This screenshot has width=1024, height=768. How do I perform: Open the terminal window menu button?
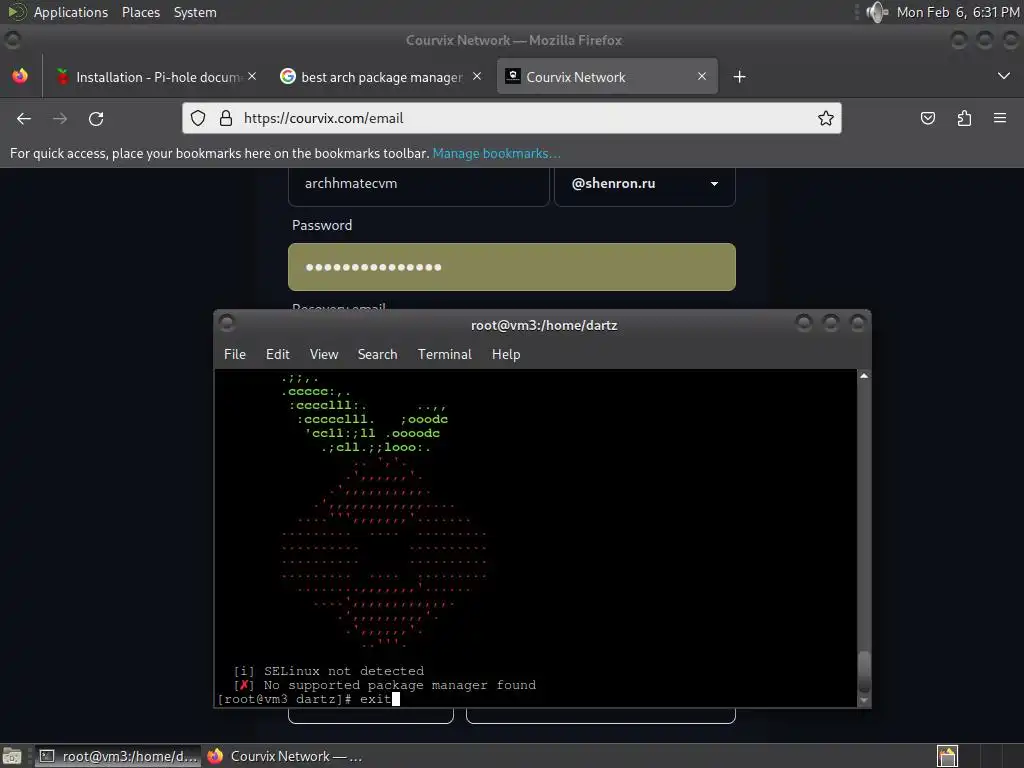pos(227,323)
